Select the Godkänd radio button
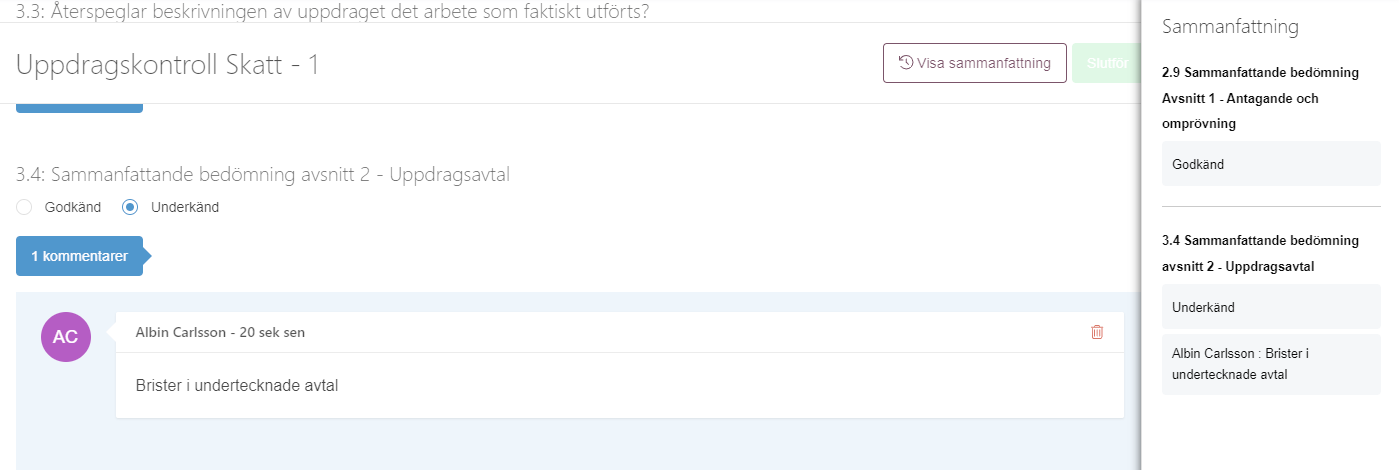1399x470 pixels. click(x=24, y=207)
